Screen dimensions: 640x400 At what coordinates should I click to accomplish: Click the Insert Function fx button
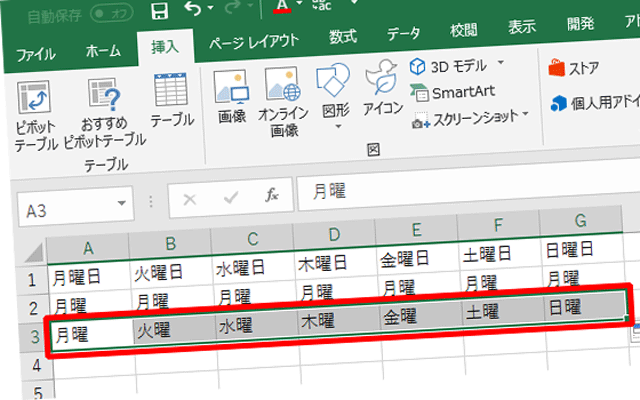[x=272, y=195]
